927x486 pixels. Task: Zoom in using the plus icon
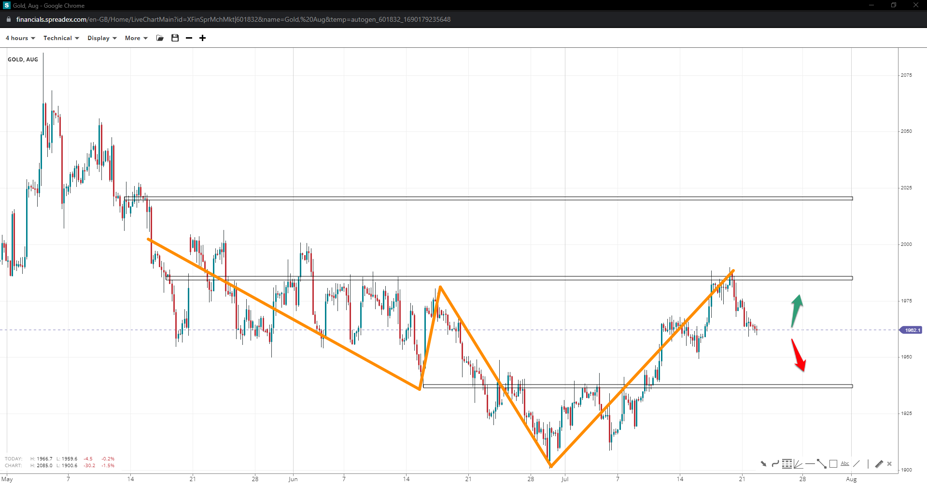202,38
